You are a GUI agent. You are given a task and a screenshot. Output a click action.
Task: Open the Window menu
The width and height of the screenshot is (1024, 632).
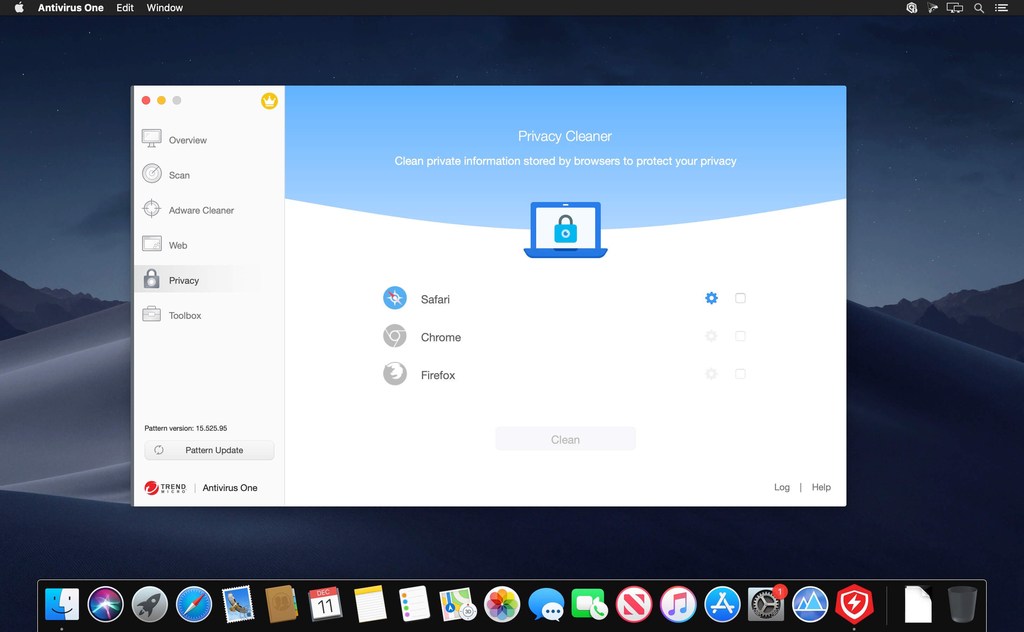point(164,8)
